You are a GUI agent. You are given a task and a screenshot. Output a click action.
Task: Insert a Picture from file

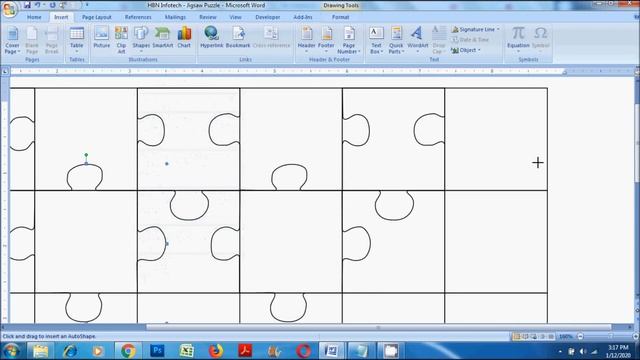point(101,38)
